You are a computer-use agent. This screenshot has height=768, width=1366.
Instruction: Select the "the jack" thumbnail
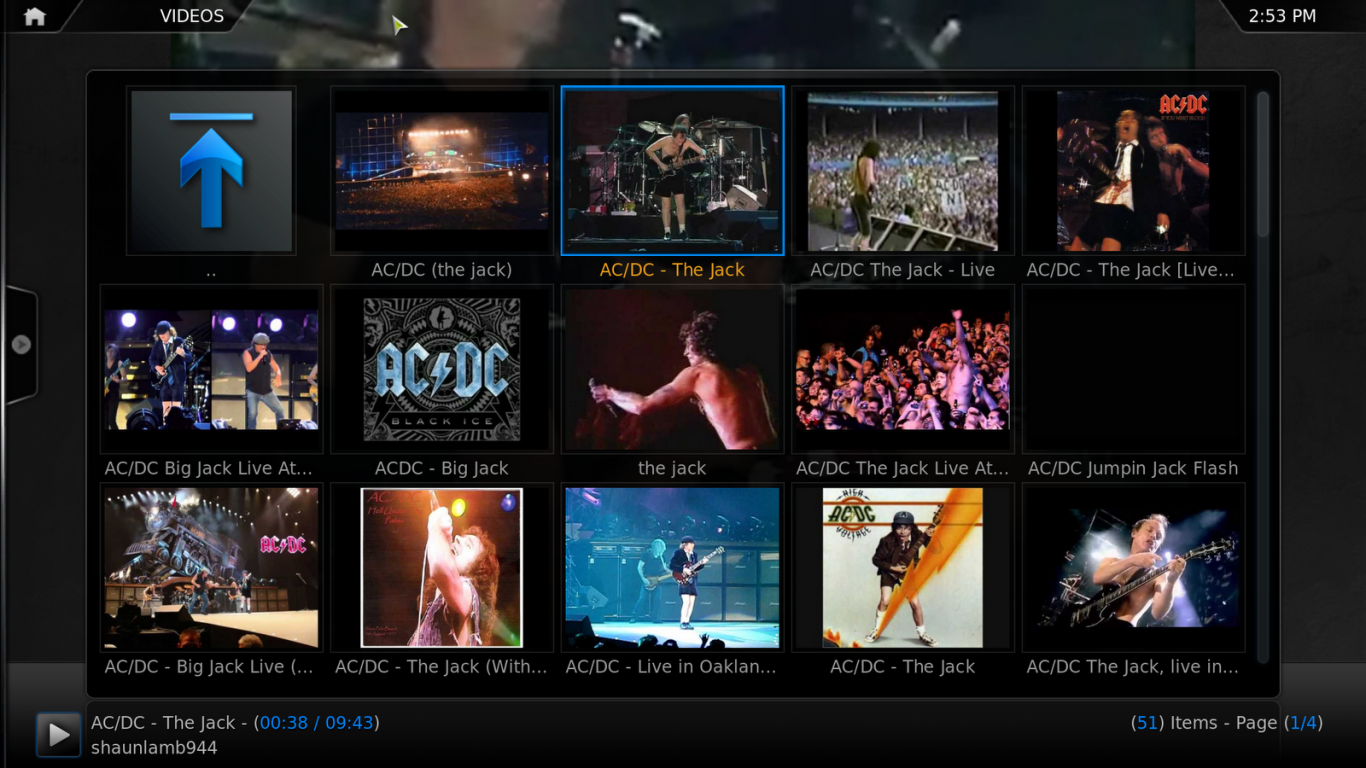(x=672, y=368)
